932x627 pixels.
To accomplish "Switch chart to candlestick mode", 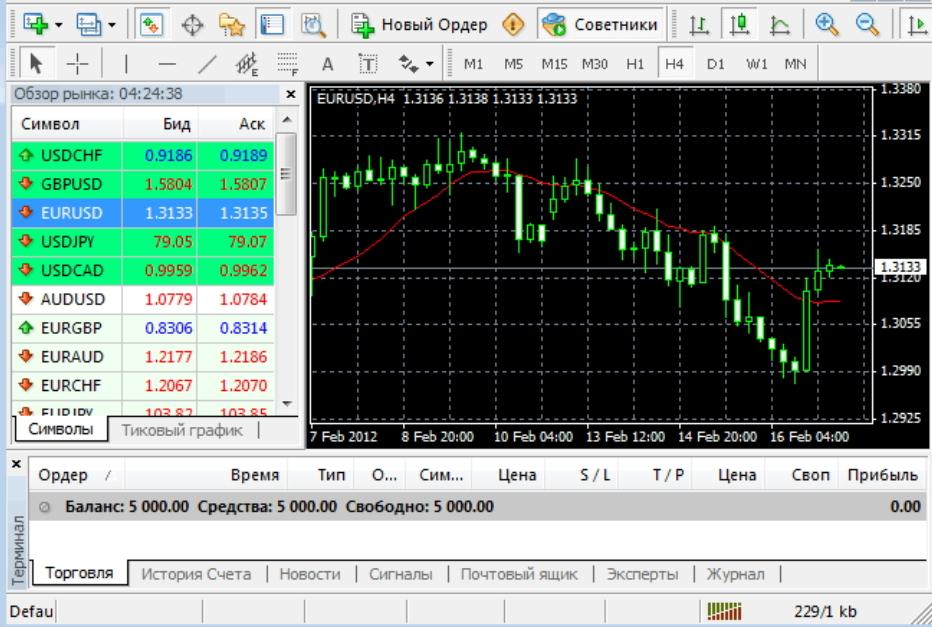I will (x=741, y=24).
